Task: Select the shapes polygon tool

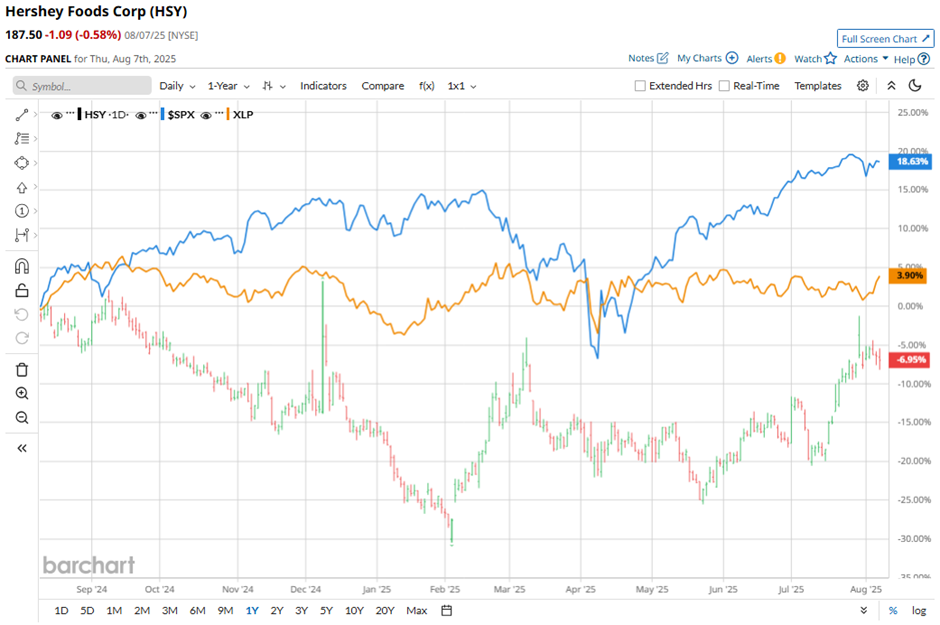Action: click(x=22, y=163)
